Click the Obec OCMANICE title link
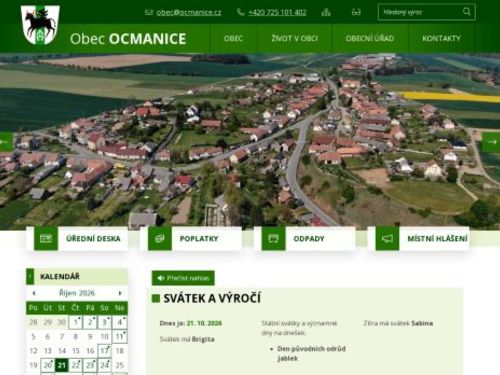 pyautogui.click(x=128, y=39)
